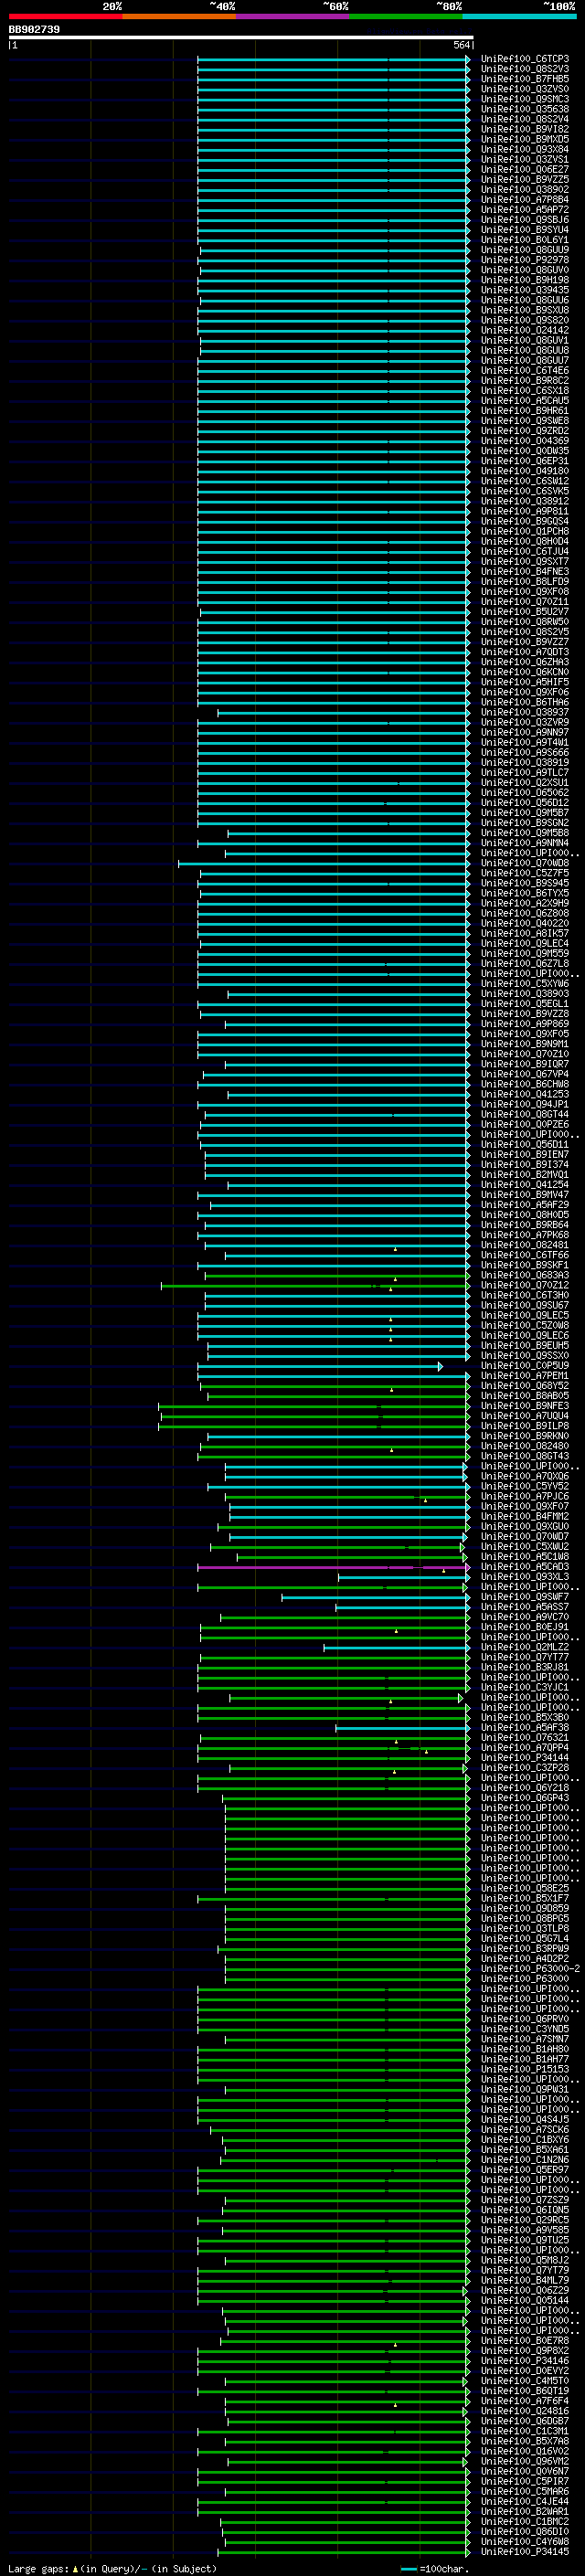Click the orange ~40% identity color bar
The image size is (585, 2576).
point(179,16)
